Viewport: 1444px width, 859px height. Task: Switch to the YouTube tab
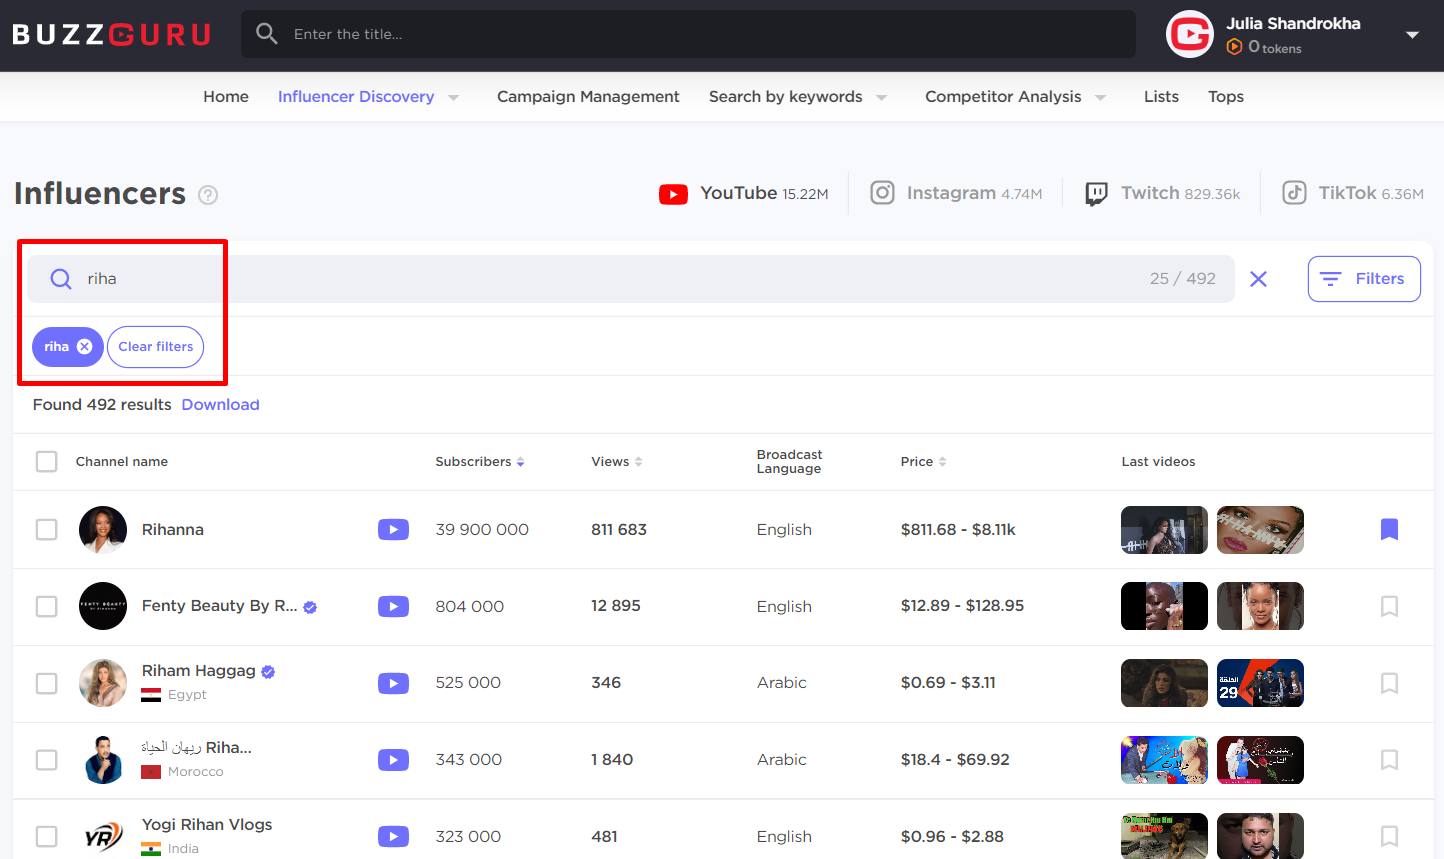pyautogui.click(x=743, y=193)
